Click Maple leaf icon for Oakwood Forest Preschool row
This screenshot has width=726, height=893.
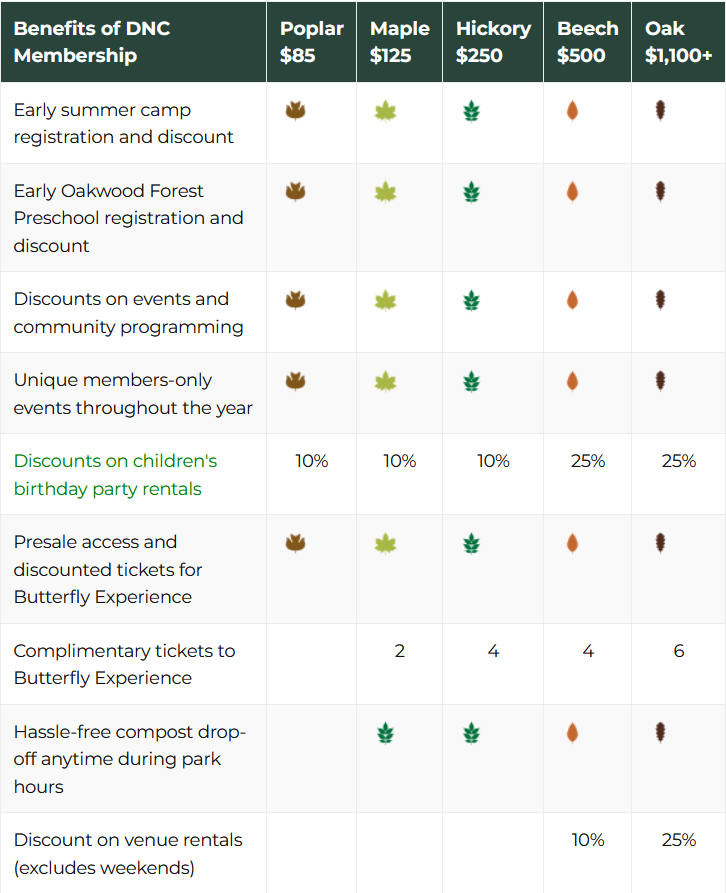385,192
